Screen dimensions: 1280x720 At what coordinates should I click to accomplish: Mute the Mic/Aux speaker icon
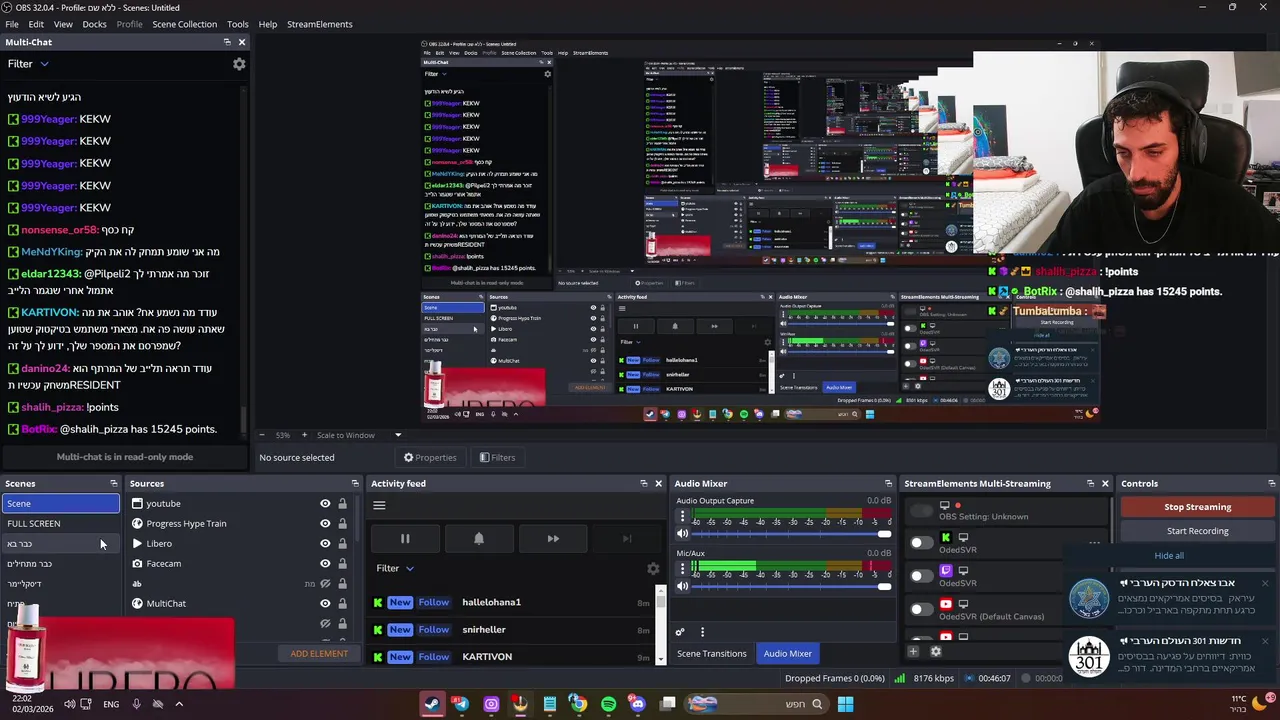pos(683,586)
